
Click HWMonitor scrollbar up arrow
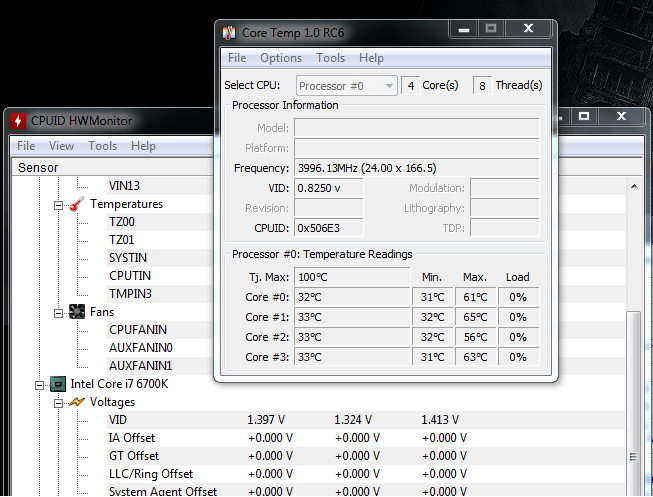pos(634,186)
